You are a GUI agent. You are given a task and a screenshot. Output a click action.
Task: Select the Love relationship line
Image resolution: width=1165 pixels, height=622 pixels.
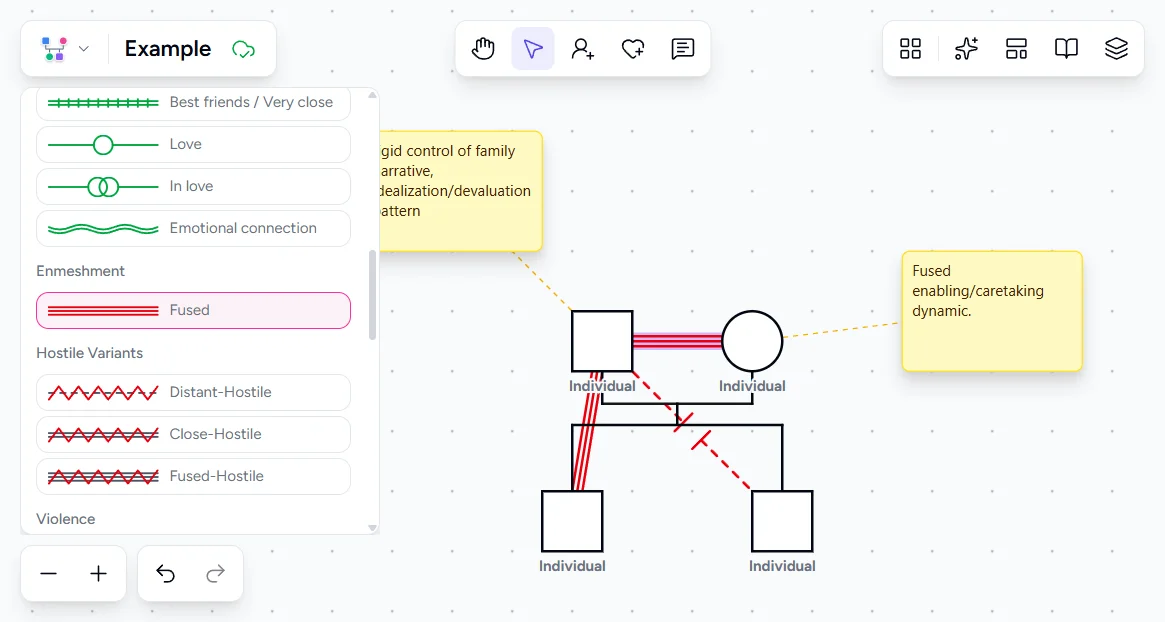point(193,144)
